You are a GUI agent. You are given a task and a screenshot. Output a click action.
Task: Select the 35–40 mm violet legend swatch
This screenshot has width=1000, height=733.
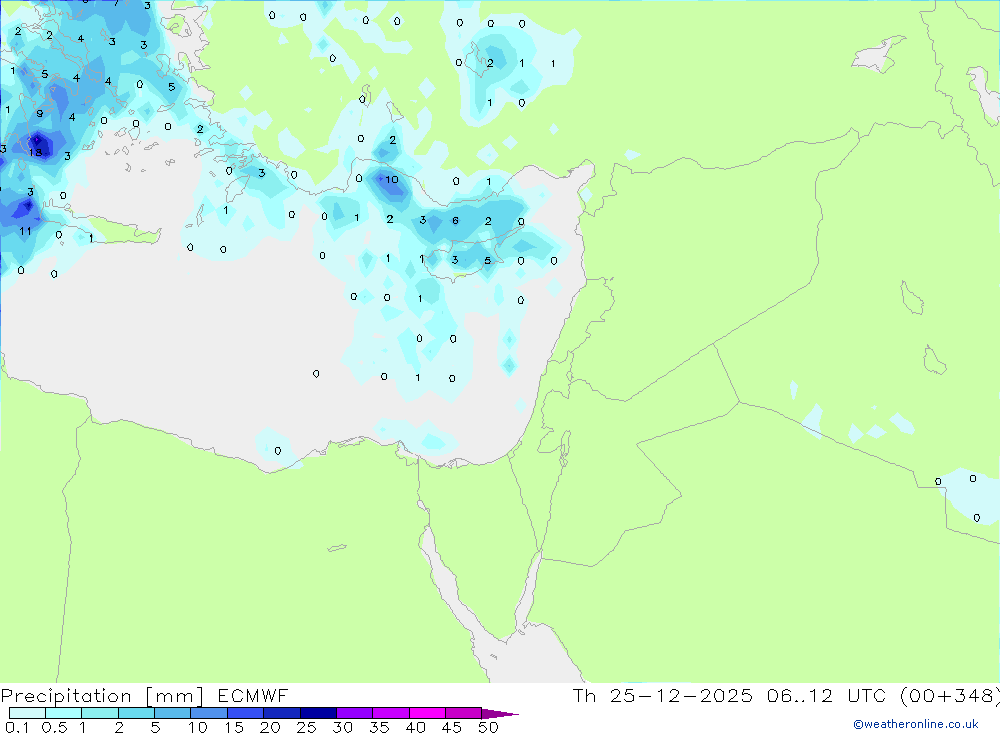click(391, 713)
